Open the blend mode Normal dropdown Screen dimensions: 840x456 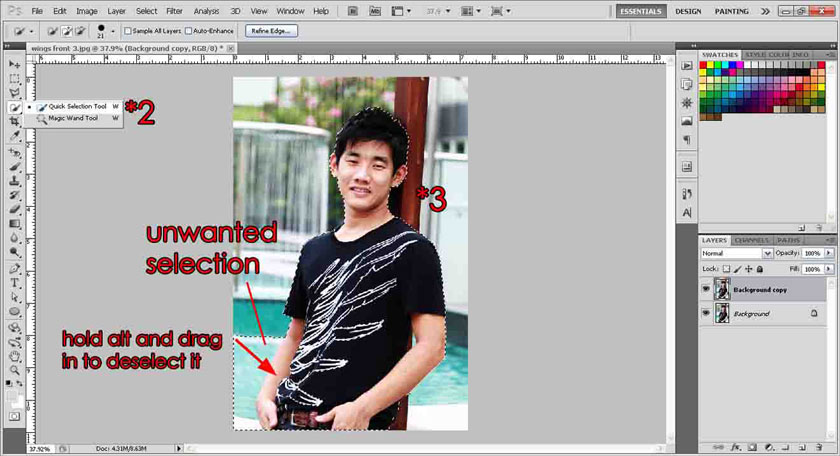tap(737, 253)
